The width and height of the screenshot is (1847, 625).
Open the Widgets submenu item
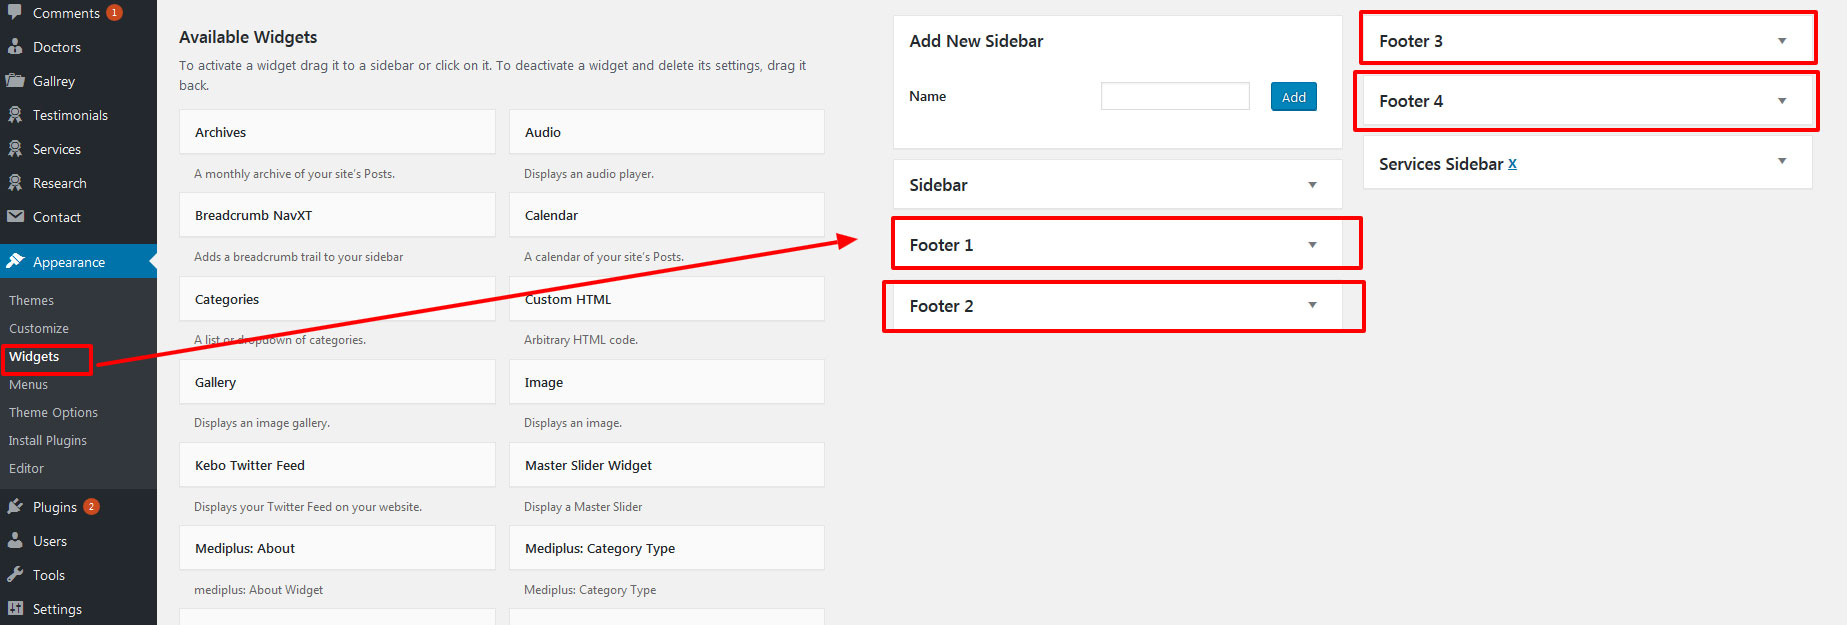coord(34,356)
